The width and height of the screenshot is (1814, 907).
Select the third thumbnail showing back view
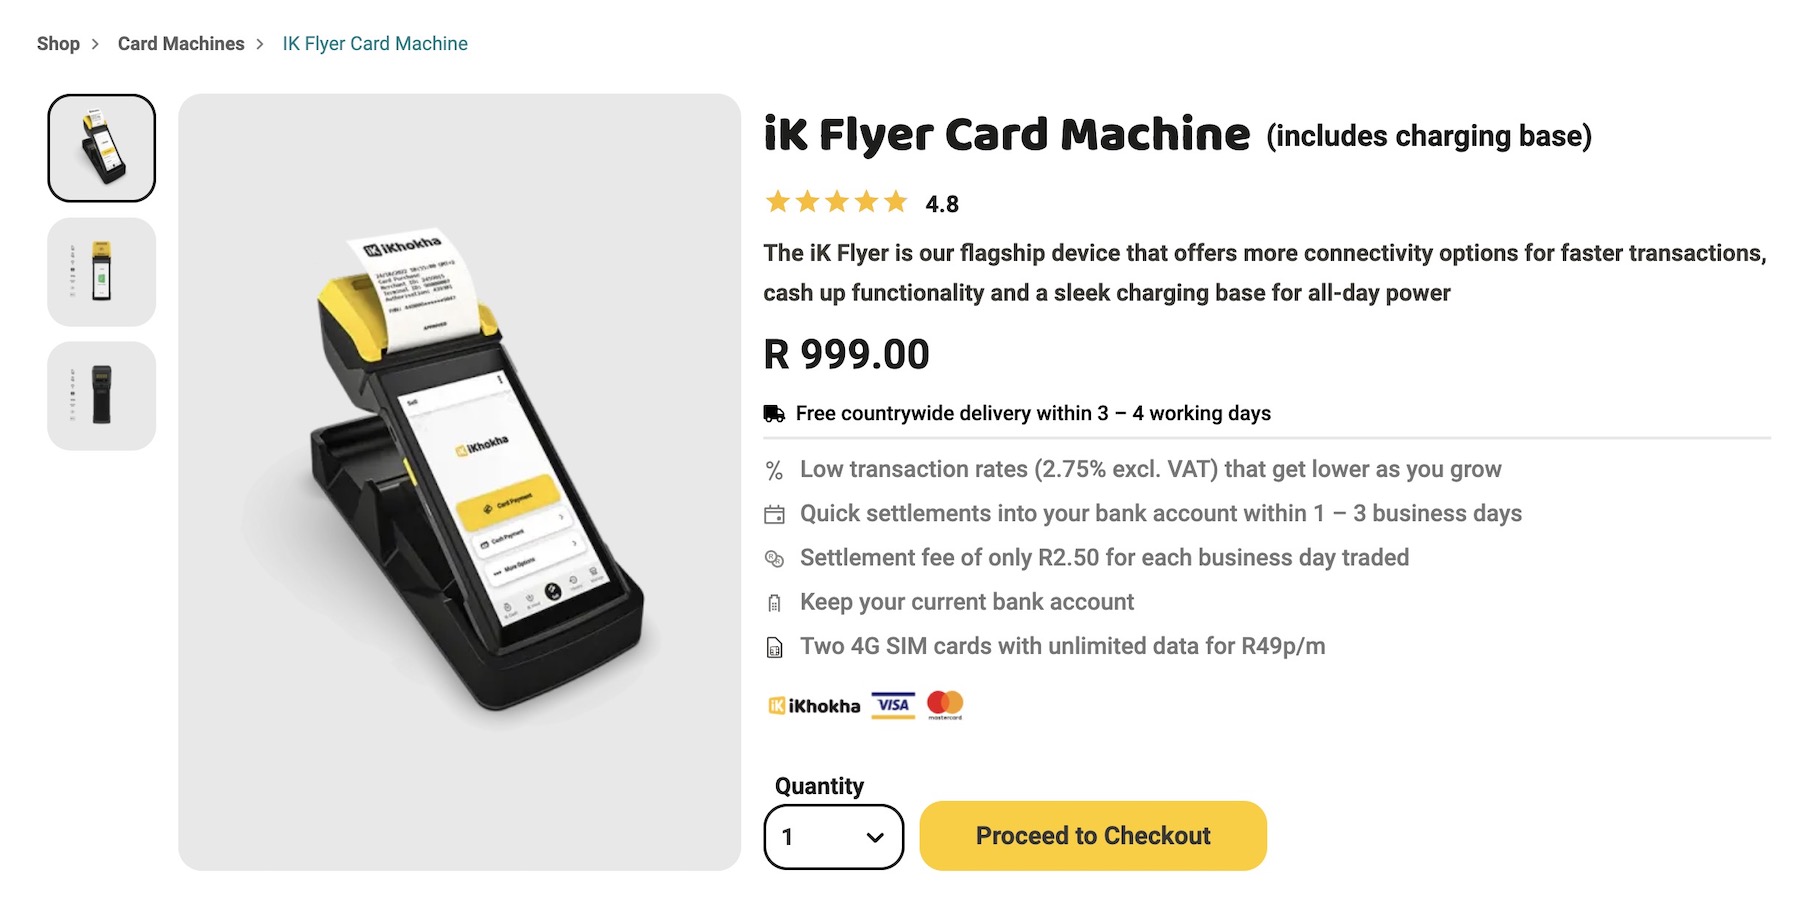pos(102,396)
